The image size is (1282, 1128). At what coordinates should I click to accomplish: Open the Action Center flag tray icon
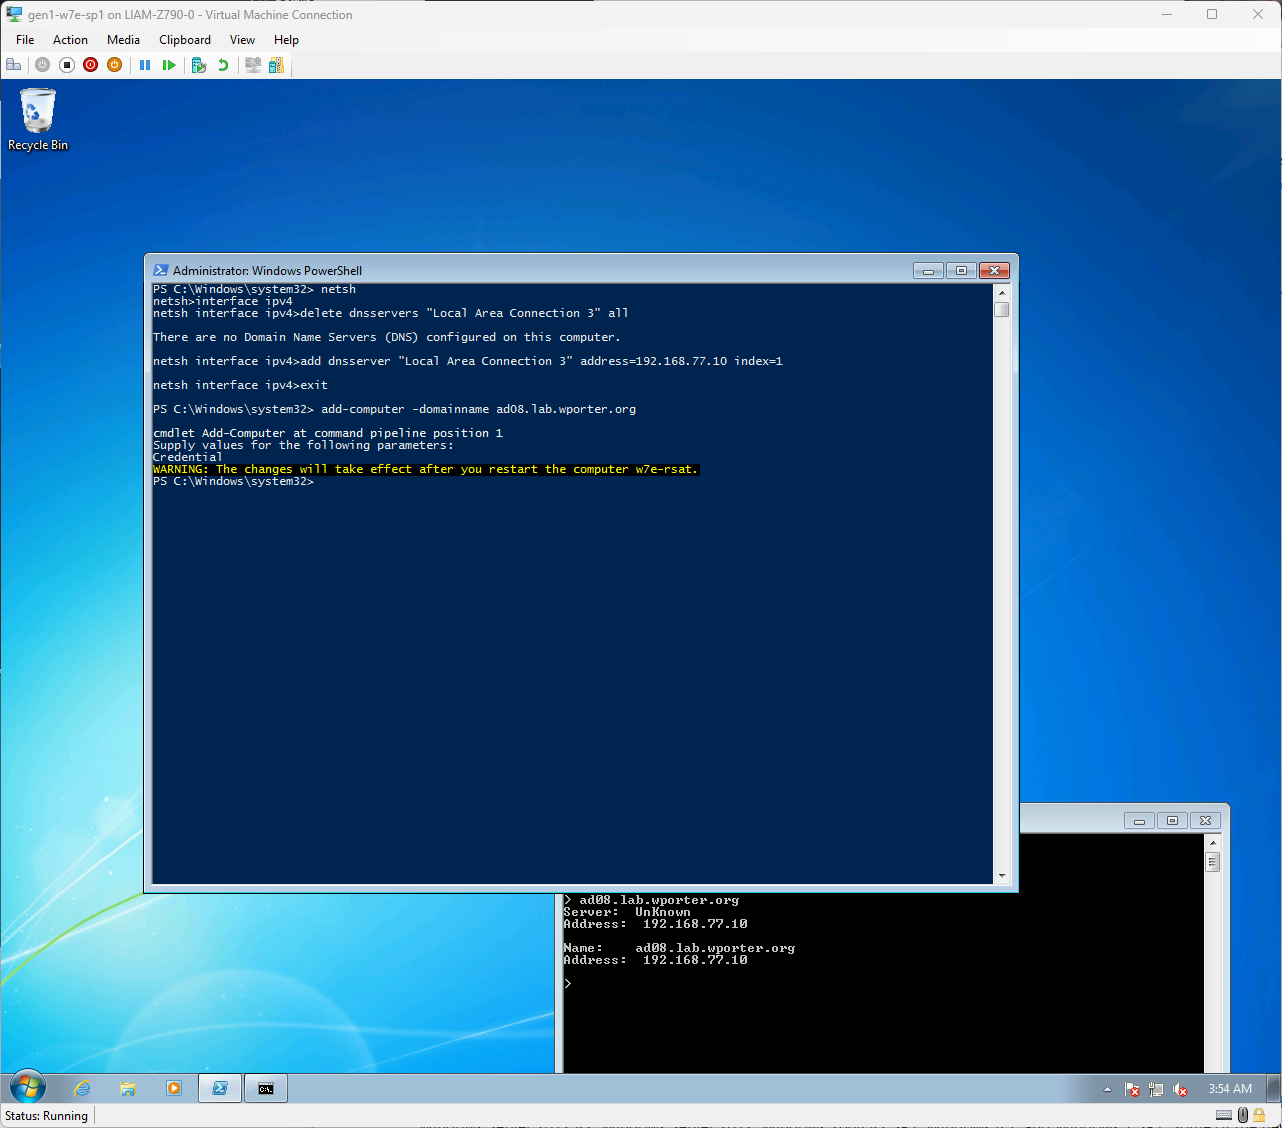(1132, 1089)
